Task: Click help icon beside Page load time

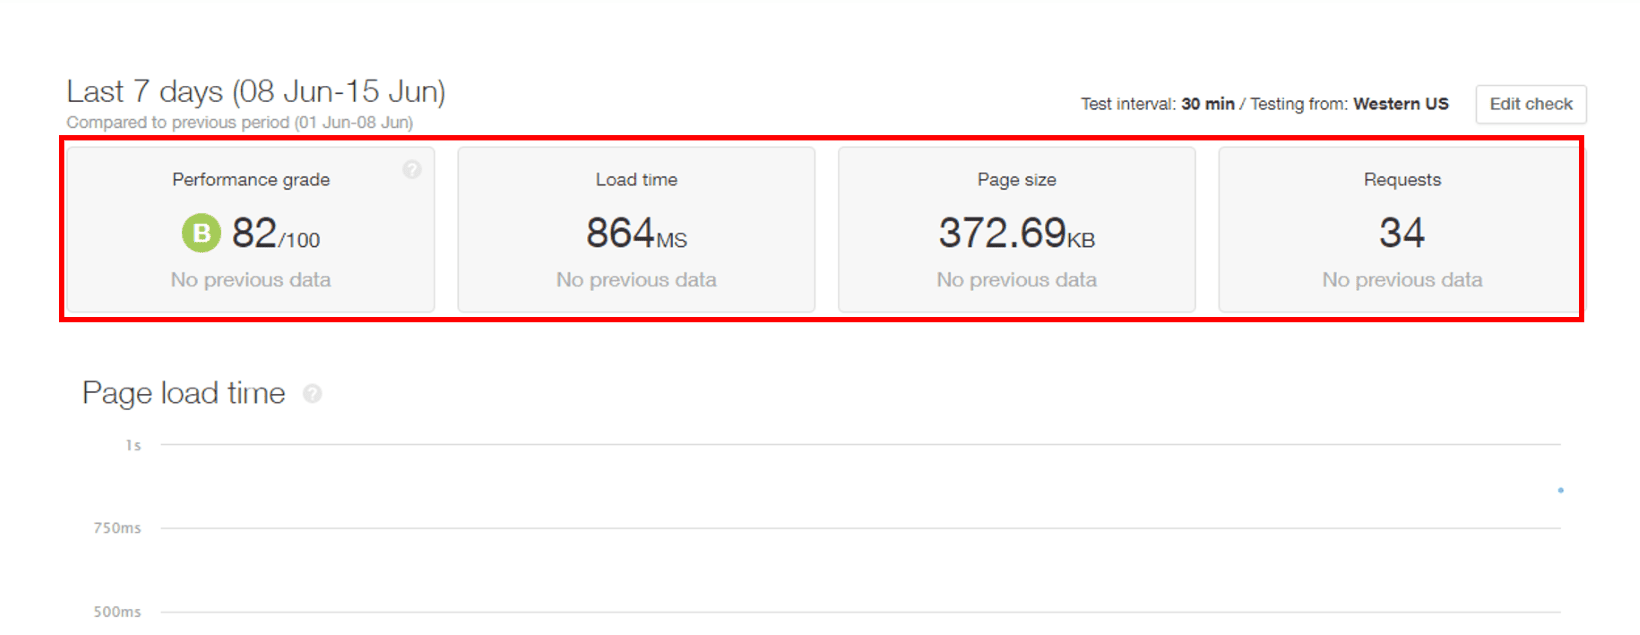Action: pyautogui.click(x=312, y=394)
